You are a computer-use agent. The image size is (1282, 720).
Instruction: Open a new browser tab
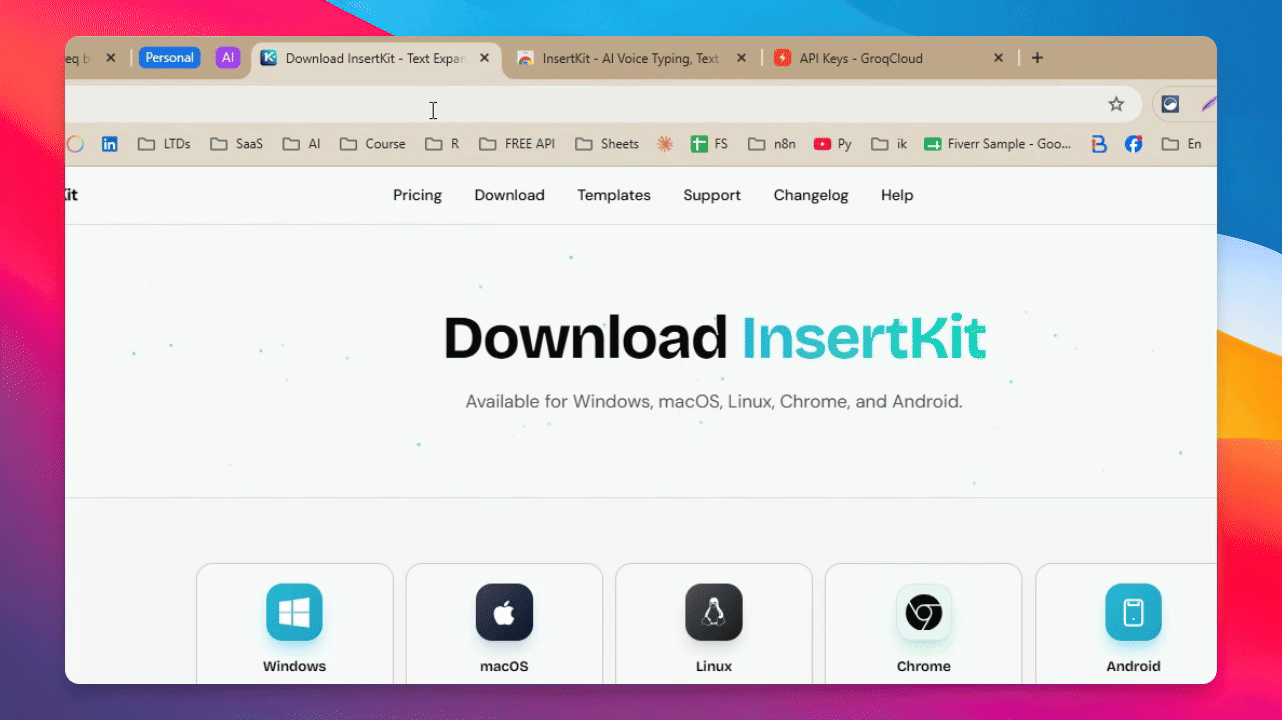(1037, 58)
